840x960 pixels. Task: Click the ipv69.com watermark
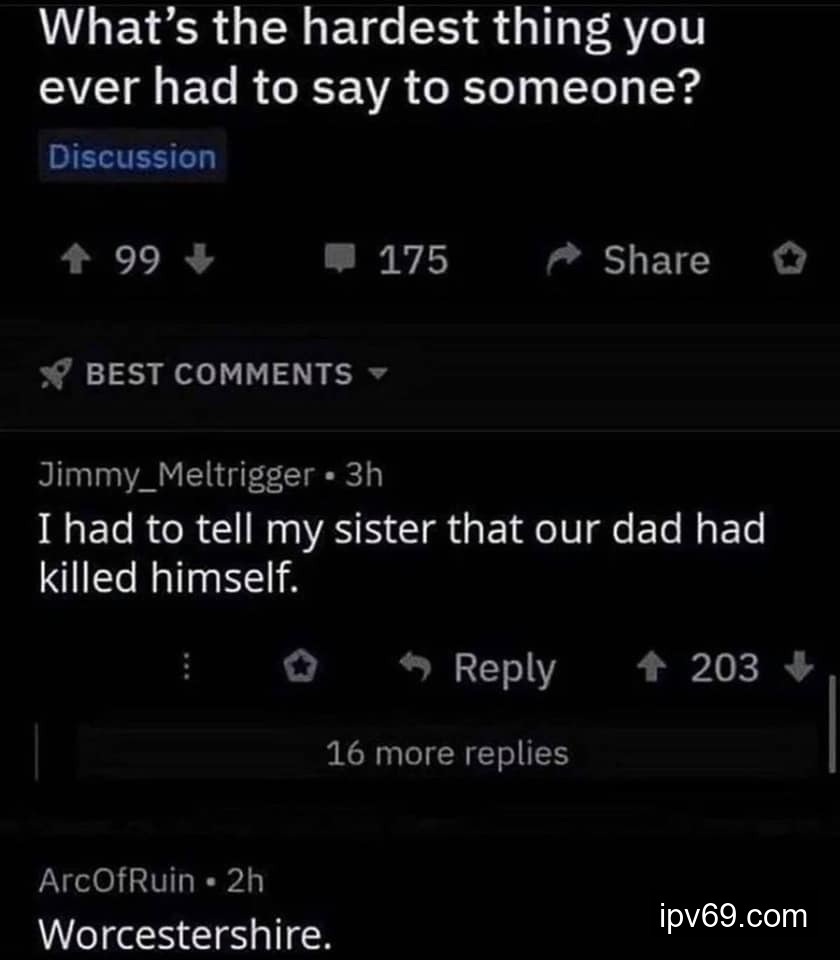point(734,915)
